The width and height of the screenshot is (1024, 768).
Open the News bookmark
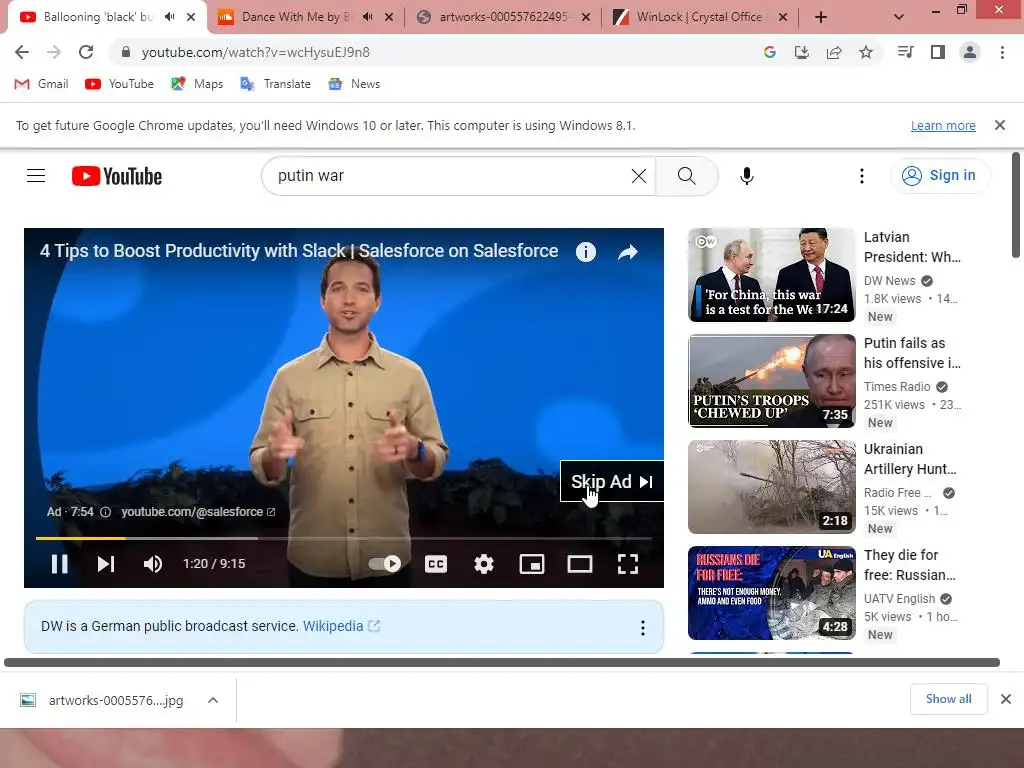coord(354,84)
